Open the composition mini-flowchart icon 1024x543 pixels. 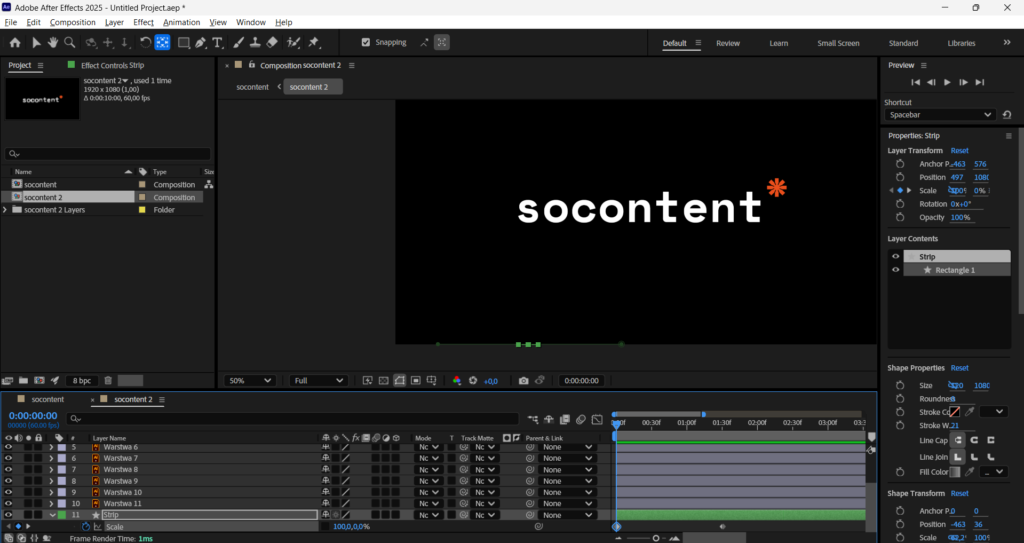(533, 420)
